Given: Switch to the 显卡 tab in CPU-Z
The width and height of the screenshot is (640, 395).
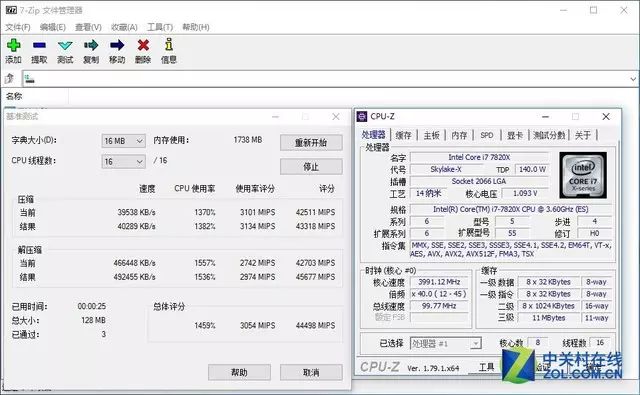Looking at the screenshot, I should point(515,135).
